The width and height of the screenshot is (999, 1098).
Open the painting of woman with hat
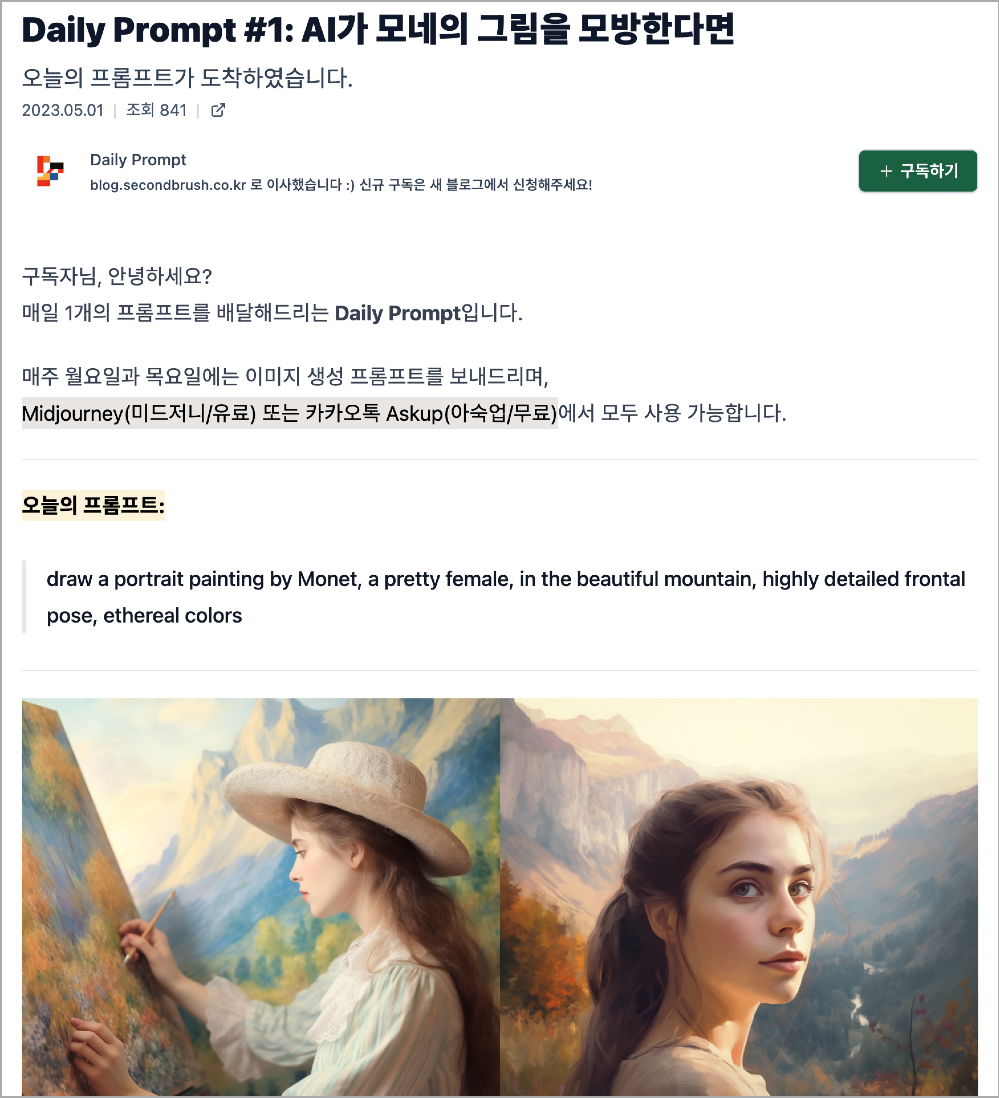[x=261, y=897]
